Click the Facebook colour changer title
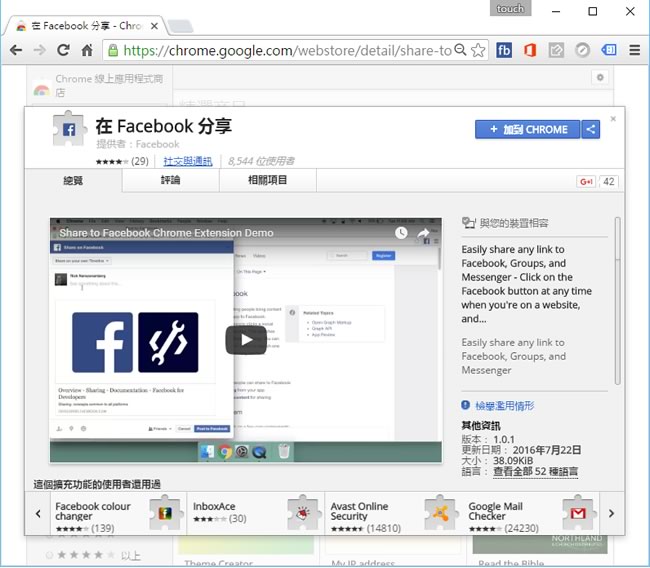650x568 pixels. pos(93,511)
